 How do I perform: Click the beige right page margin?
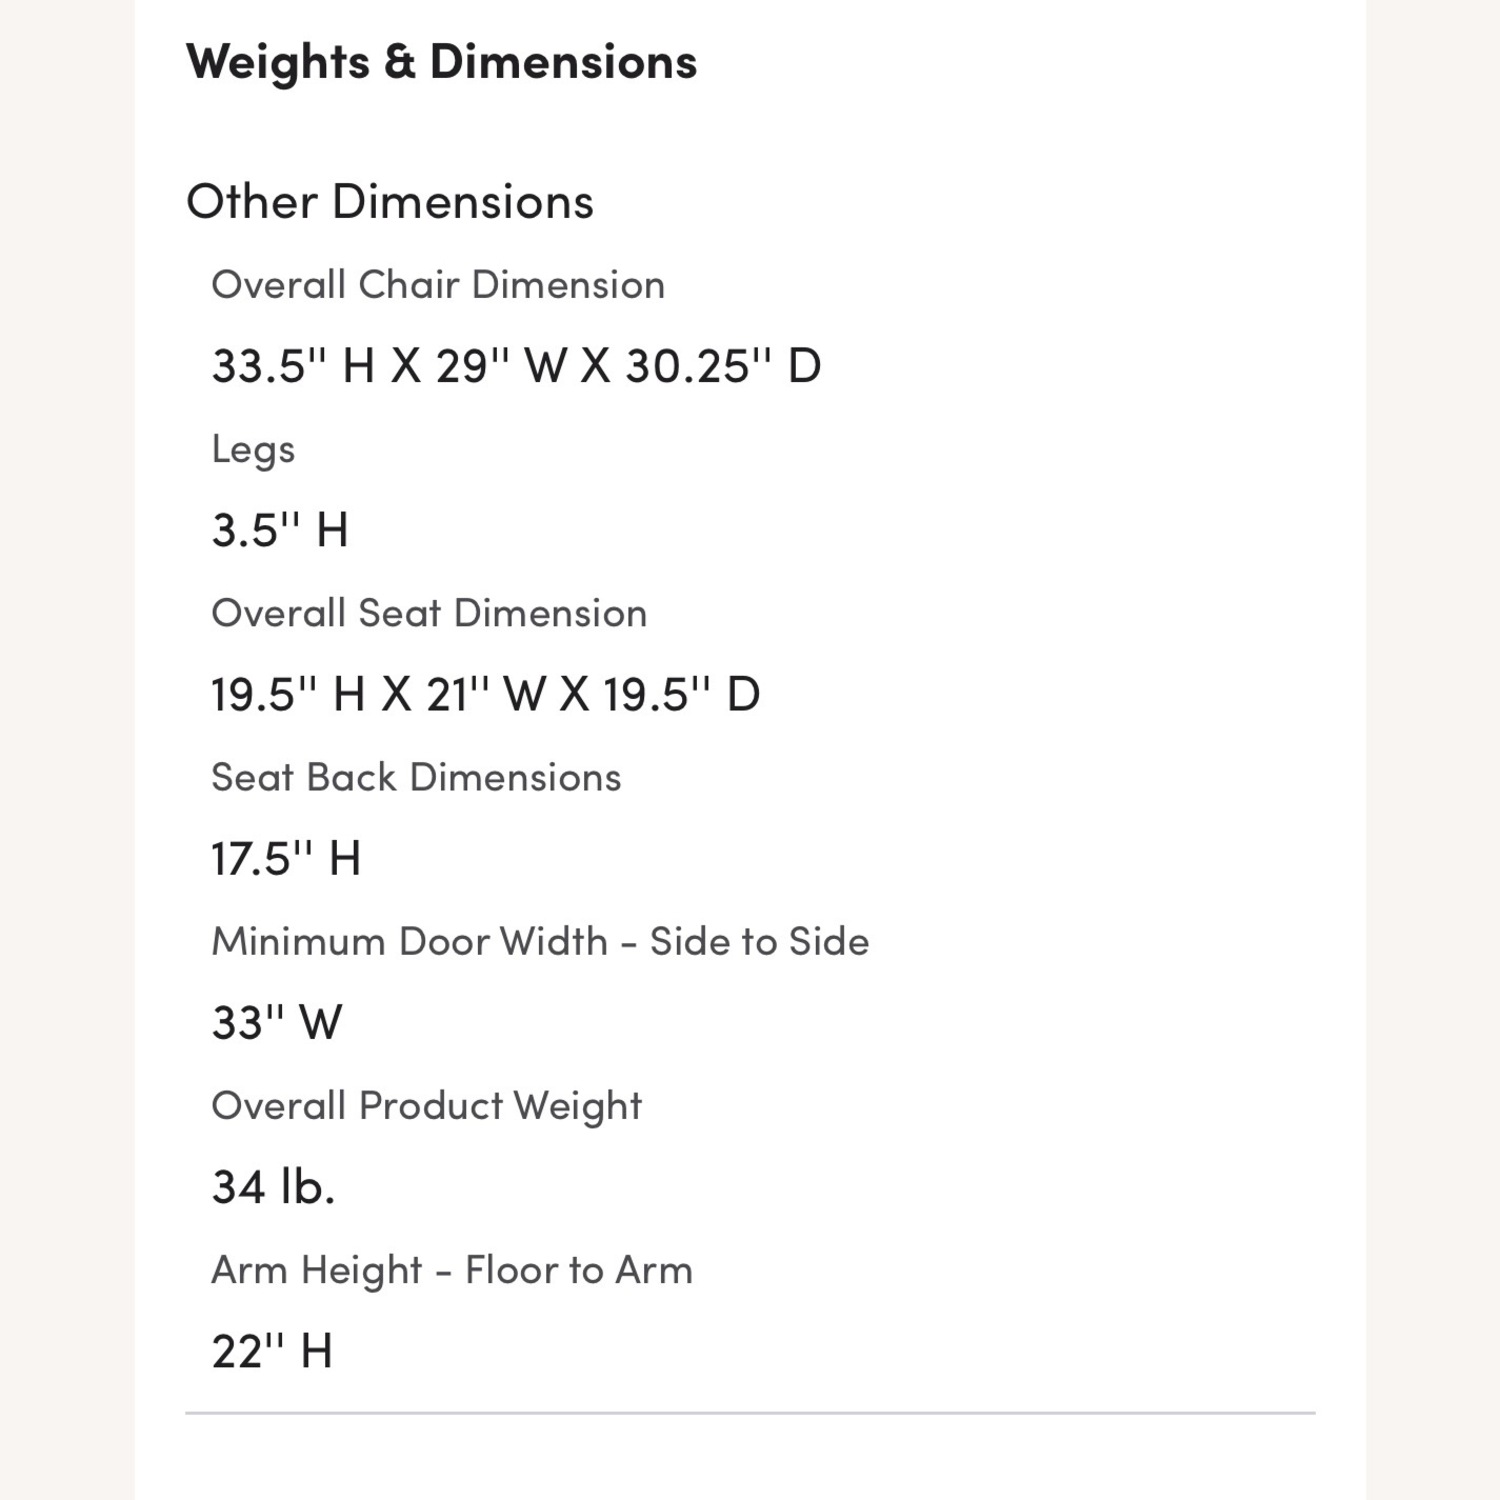(1433, 750)
